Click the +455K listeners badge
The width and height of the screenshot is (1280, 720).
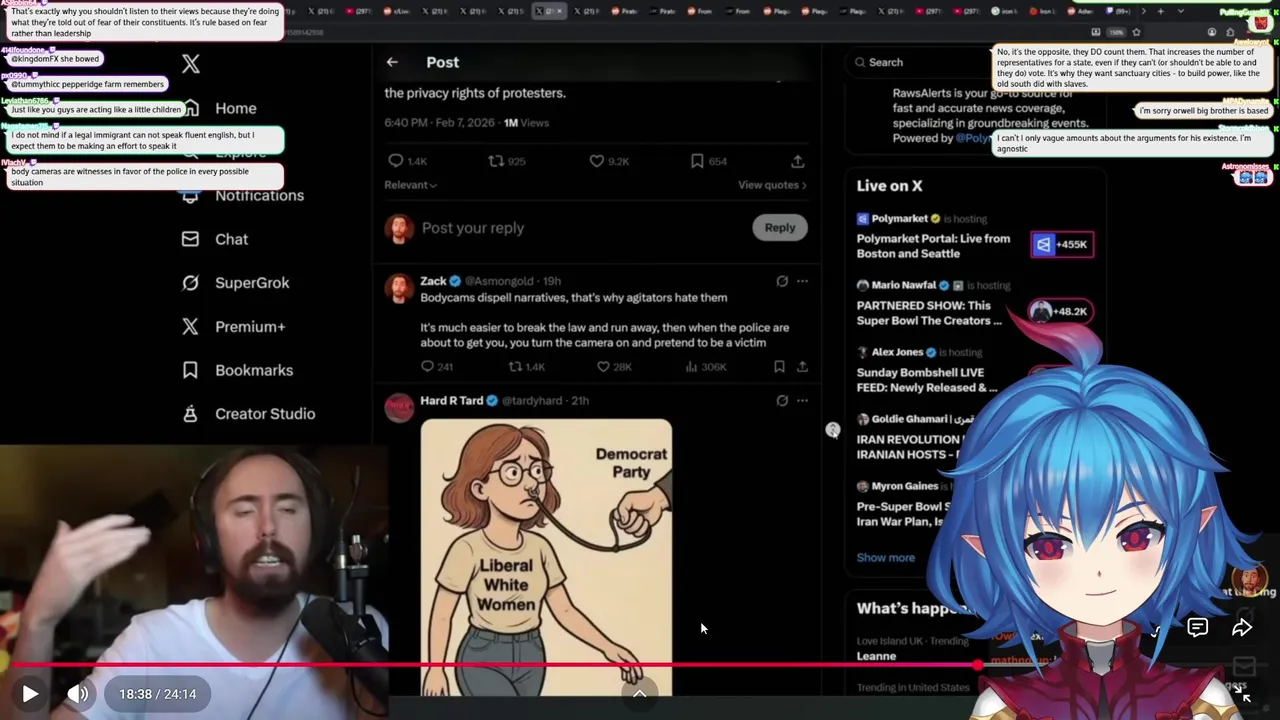(x=1062, y=244)
